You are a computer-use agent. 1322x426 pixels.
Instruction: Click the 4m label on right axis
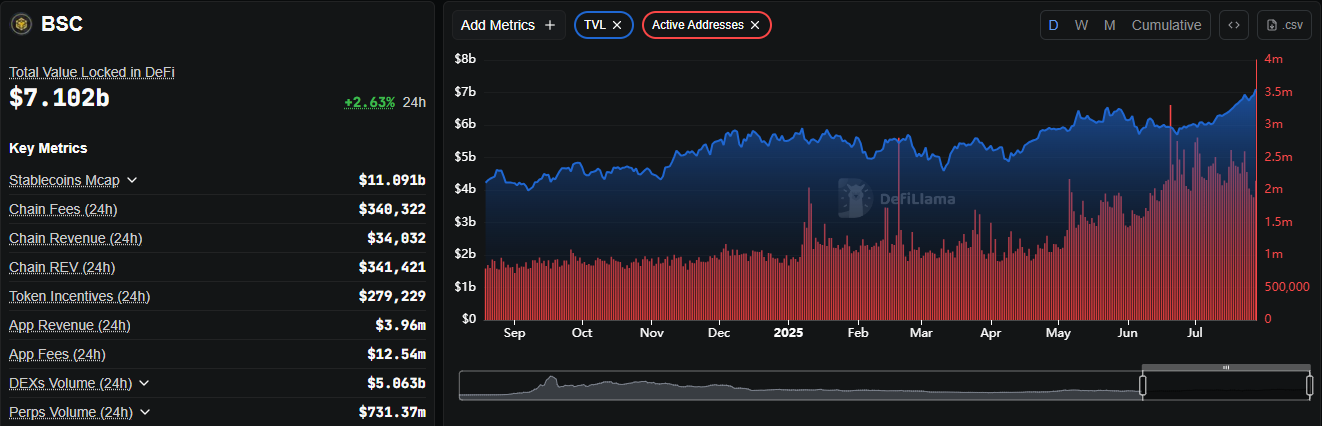1273,60
